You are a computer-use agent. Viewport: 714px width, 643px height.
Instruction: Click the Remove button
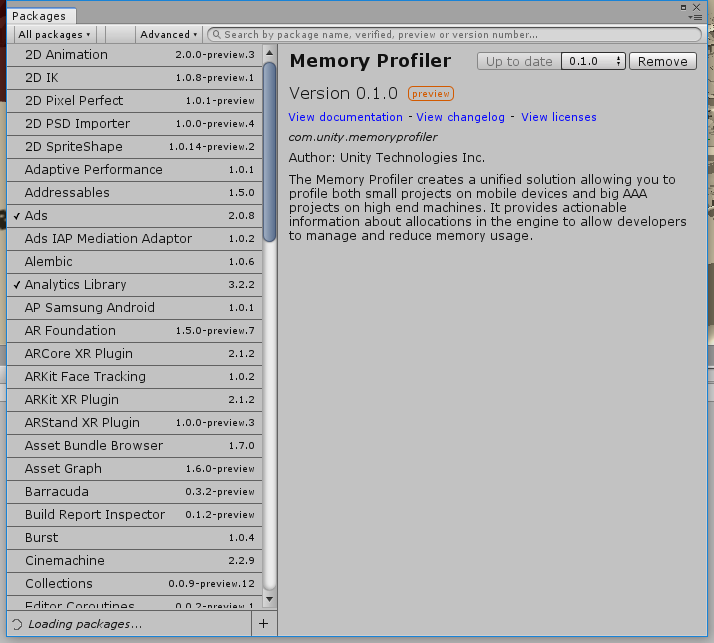(663, 61)
